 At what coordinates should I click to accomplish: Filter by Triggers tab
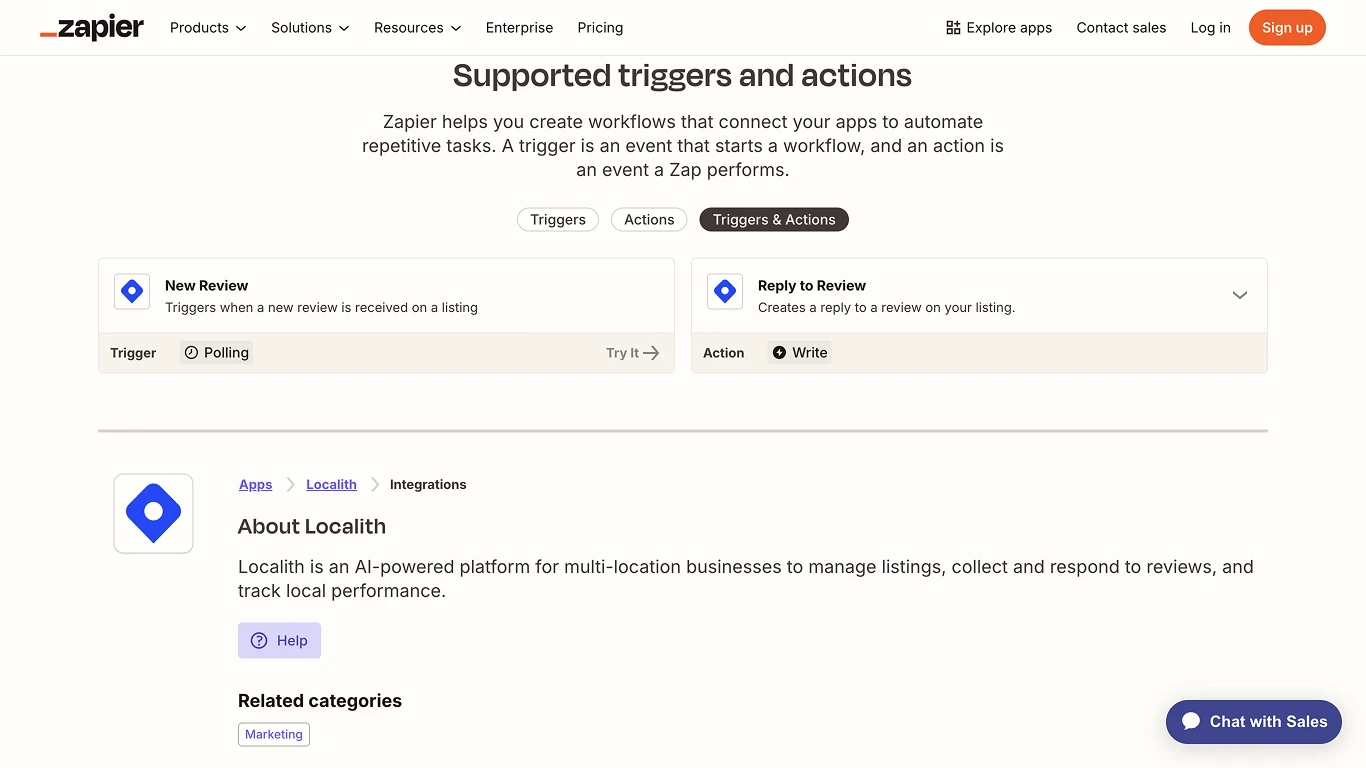pos(558,220)
